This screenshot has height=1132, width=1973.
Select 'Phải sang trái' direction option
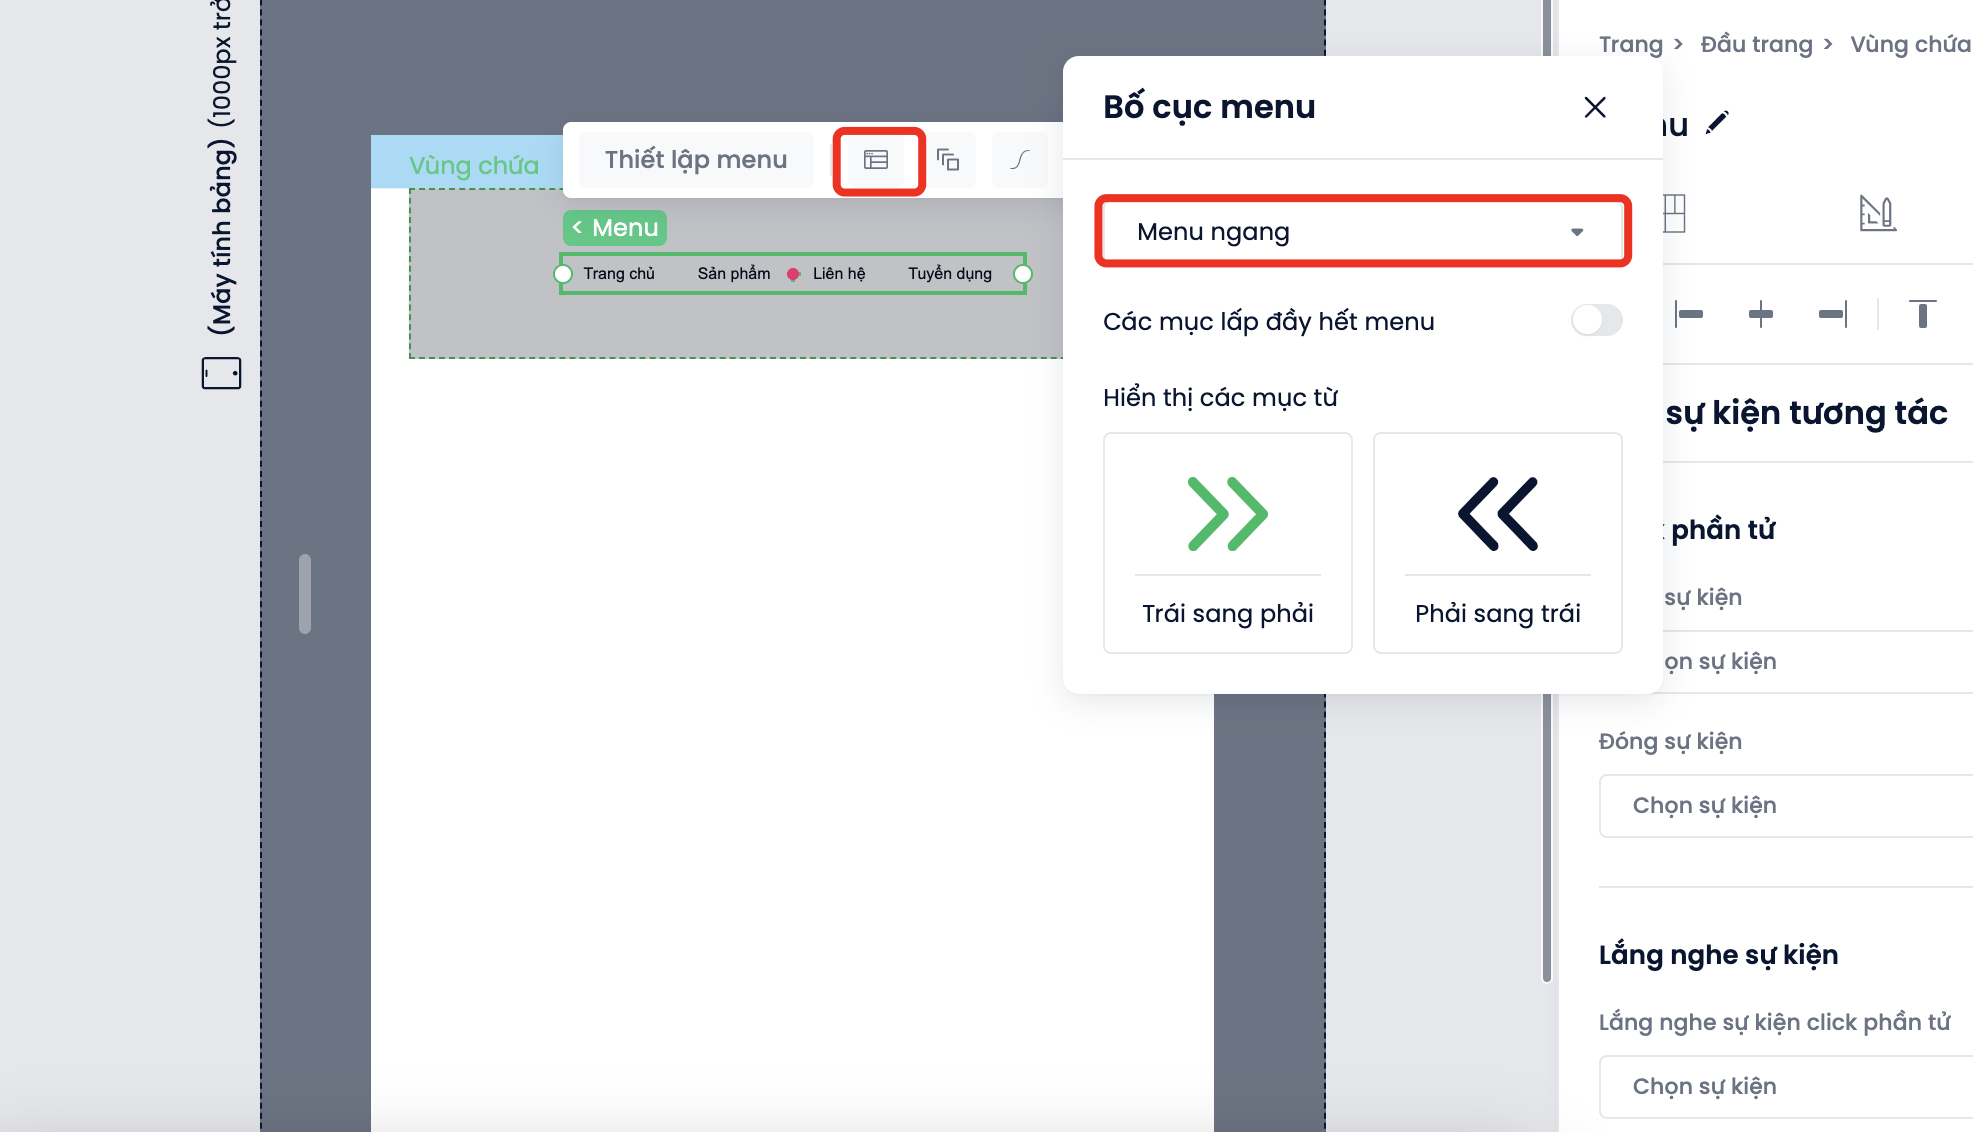click(x=1497, y=543)
